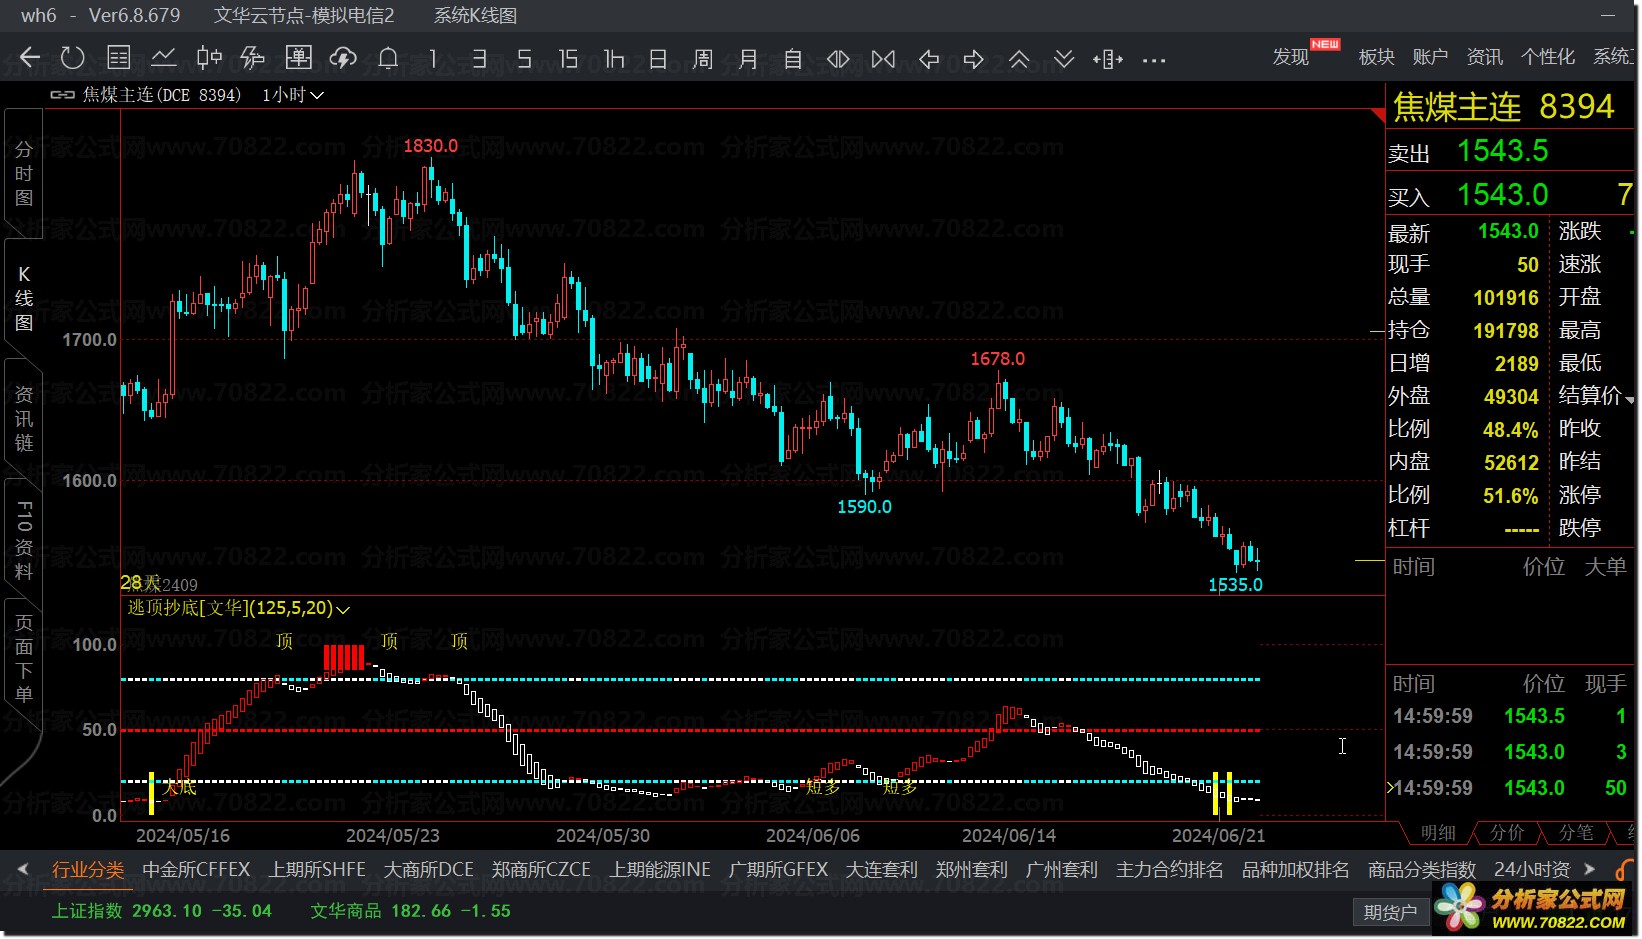Select the 商品分类指数 tab

pos(1421,870)
